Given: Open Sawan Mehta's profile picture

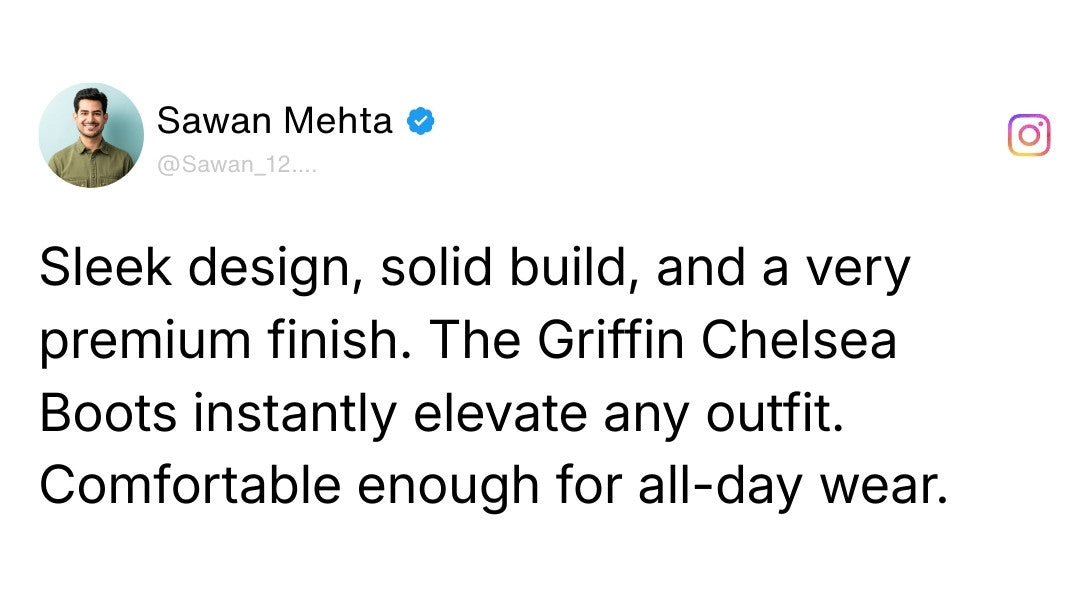Looking at the screenshot, I should (x=91, y=135).
